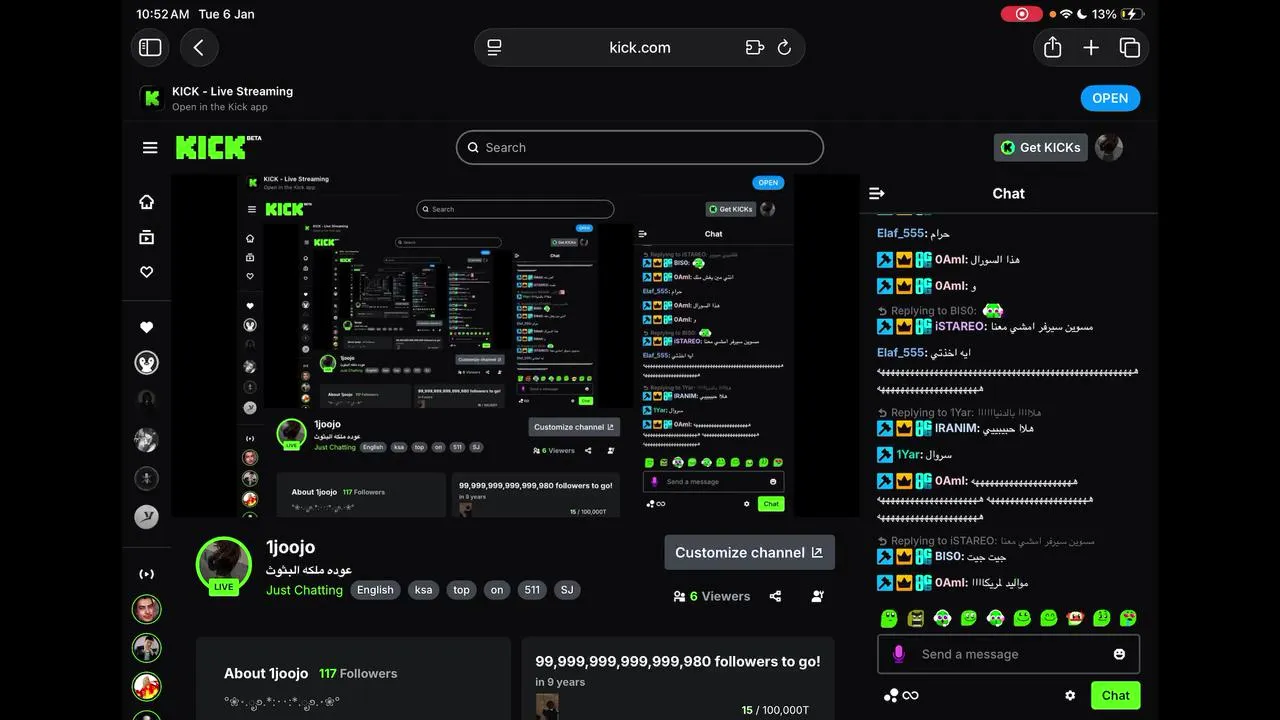The height and width of the screenshot is (720, 1280).
Task: Select the ksa tag
Action: point(424,590)
